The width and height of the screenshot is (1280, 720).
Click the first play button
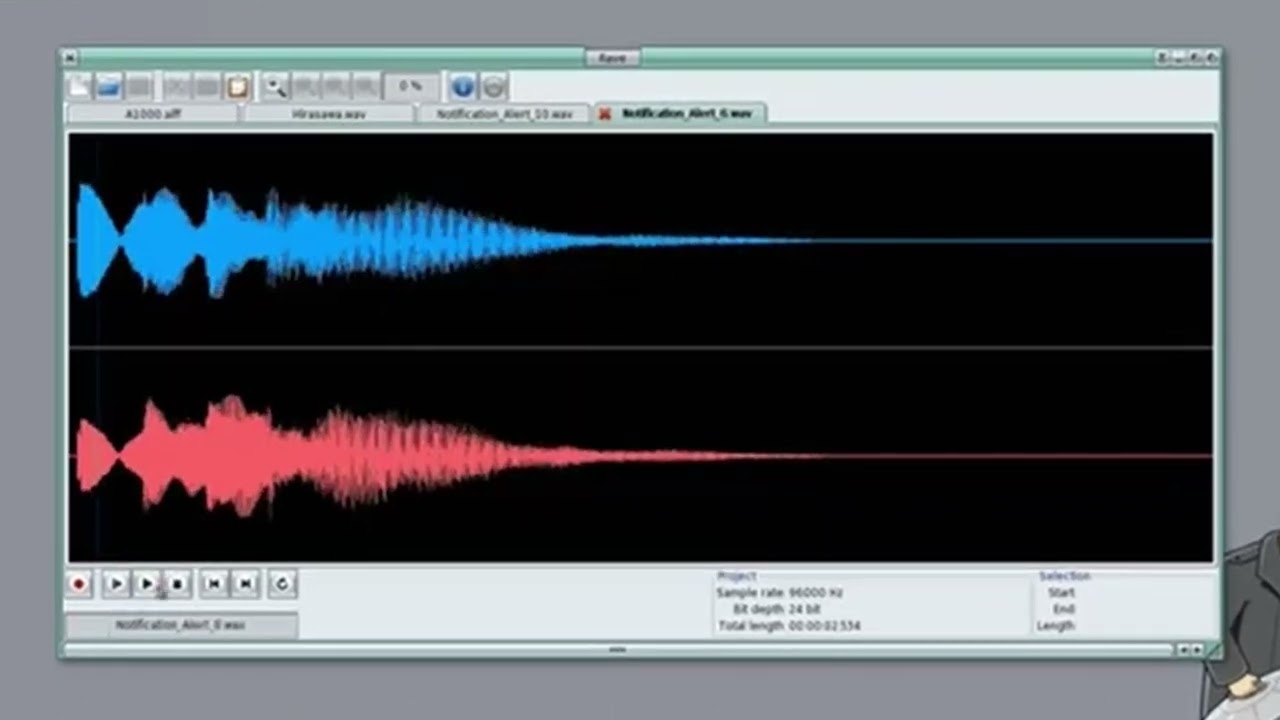click(115, 584)
